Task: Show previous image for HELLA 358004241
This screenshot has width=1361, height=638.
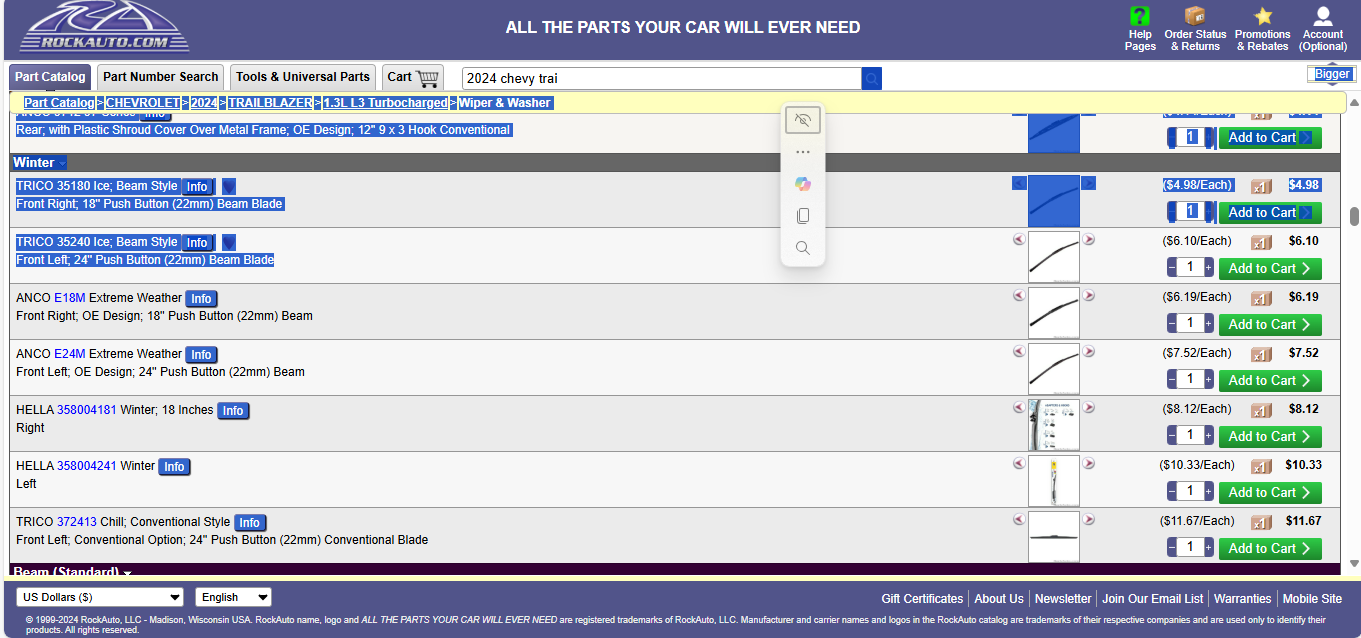Action: (x=1019, y=463)
